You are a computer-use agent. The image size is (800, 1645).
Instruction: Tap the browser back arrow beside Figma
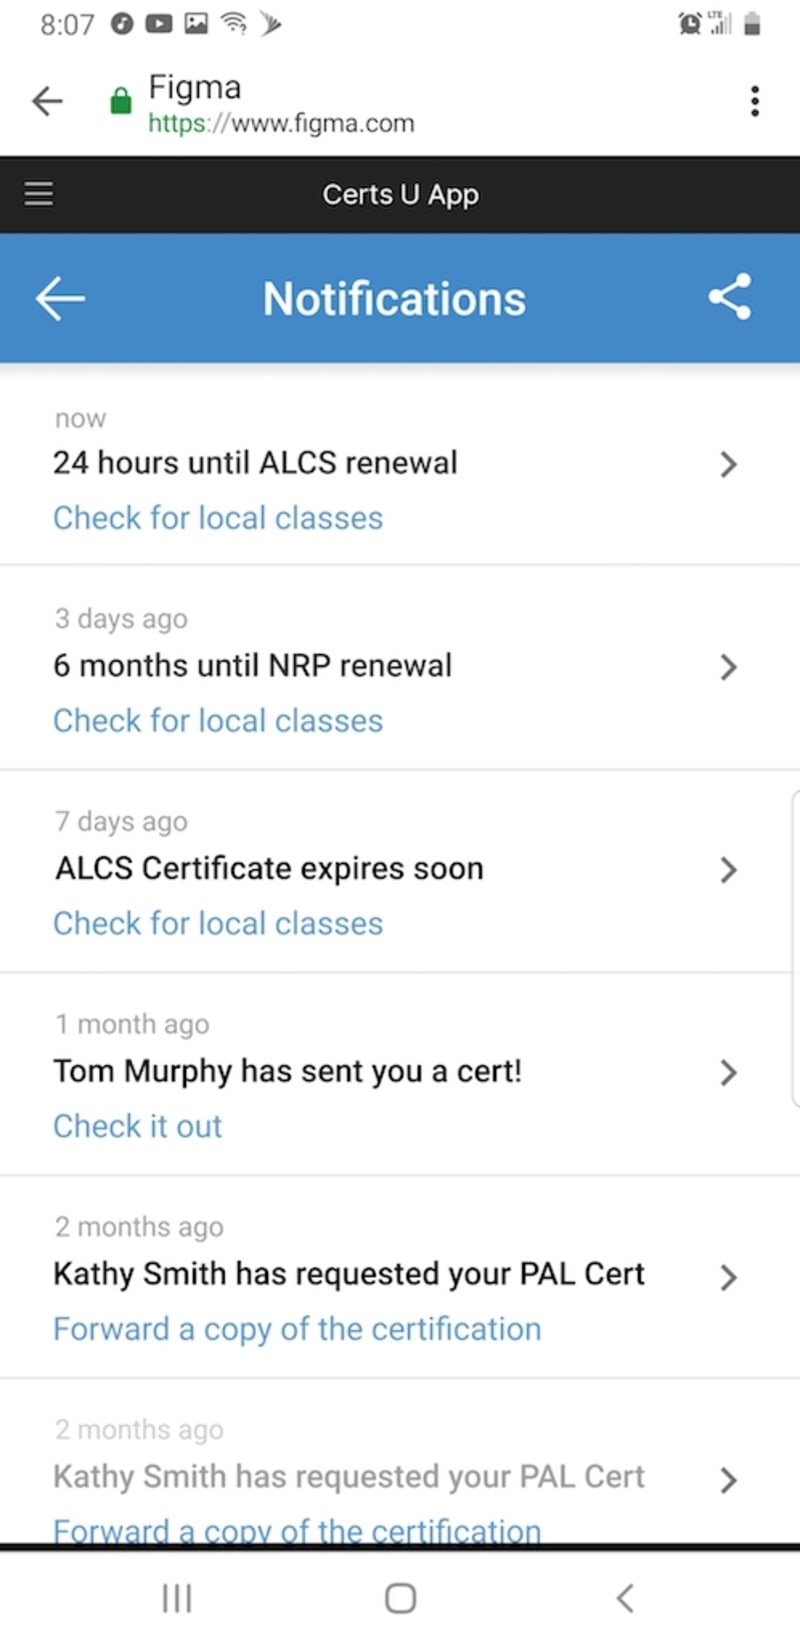(47, 101)
